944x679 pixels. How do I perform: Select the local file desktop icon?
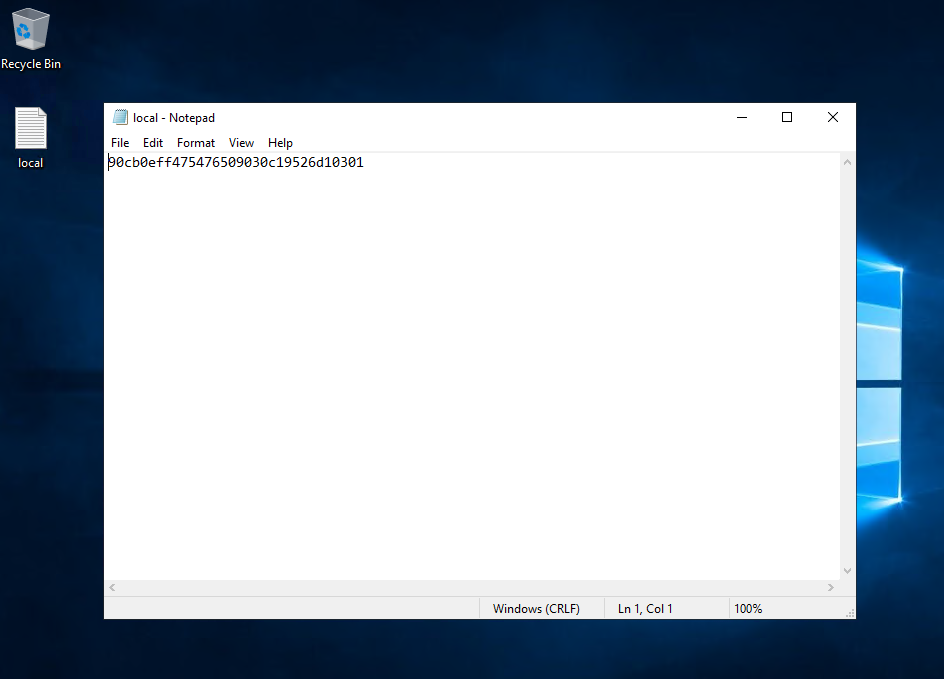pos(30,138)
